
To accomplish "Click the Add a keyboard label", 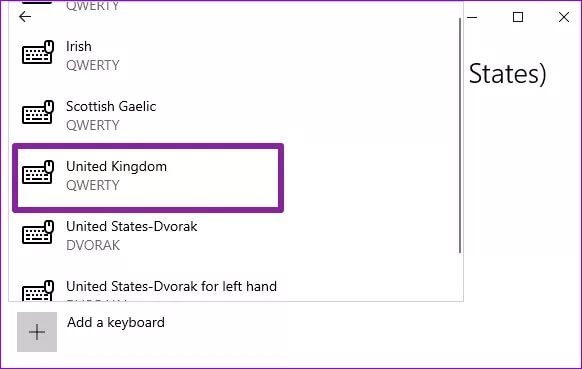I will coord(116,323).
